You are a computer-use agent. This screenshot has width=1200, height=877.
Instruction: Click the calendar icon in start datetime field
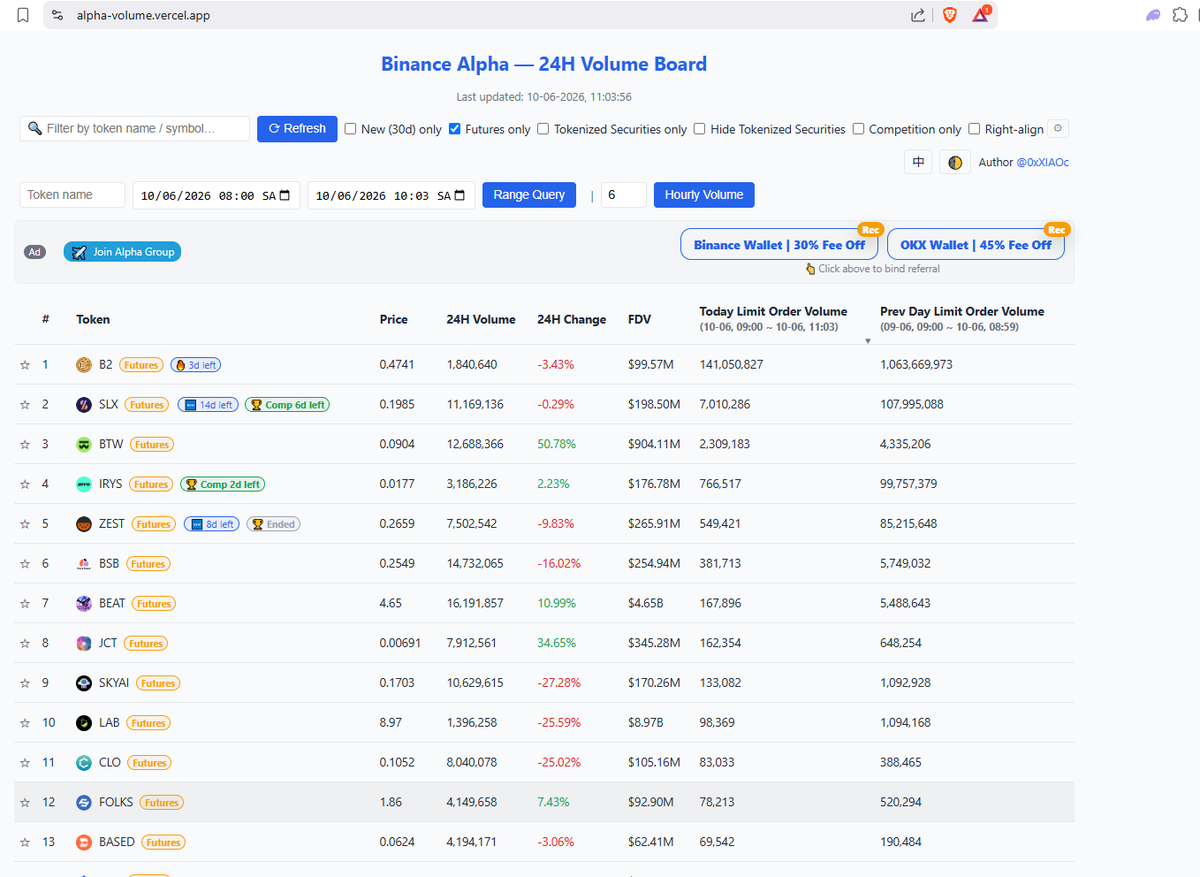[285, 195]
